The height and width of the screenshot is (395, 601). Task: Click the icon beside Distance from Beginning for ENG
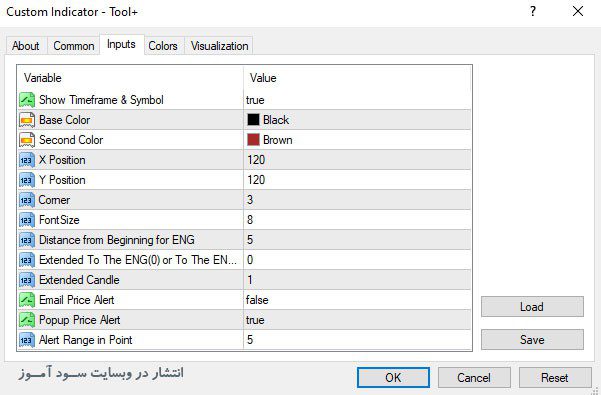click(x=27, y=240)
